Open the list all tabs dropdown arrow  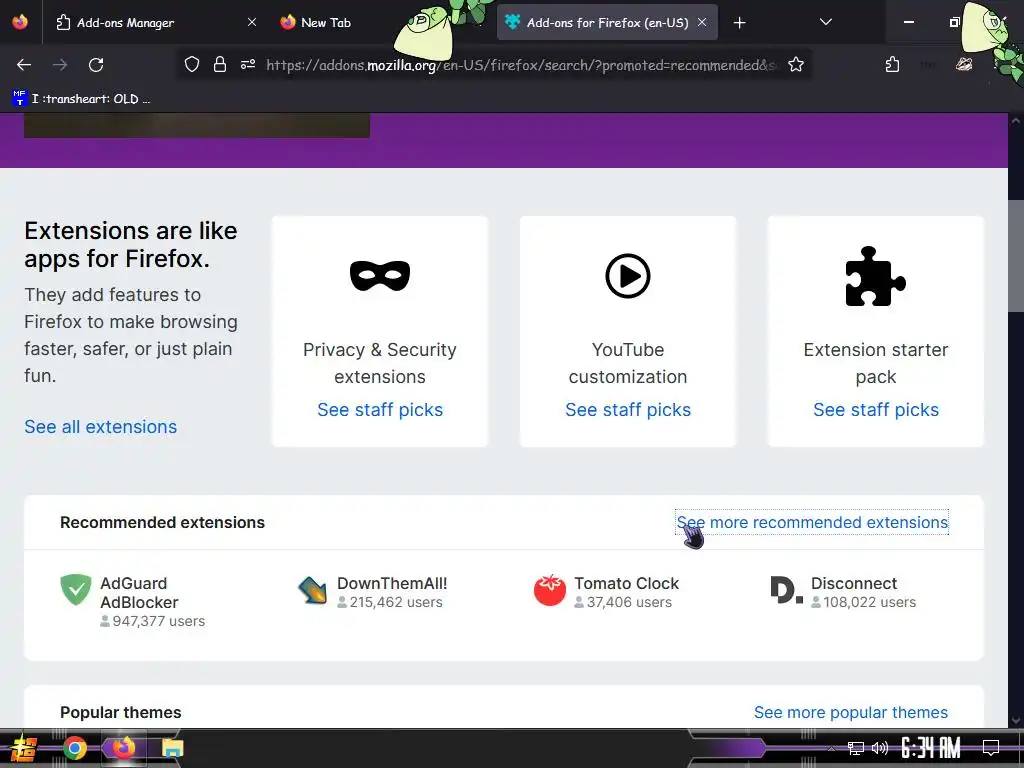tap(825, 22)
